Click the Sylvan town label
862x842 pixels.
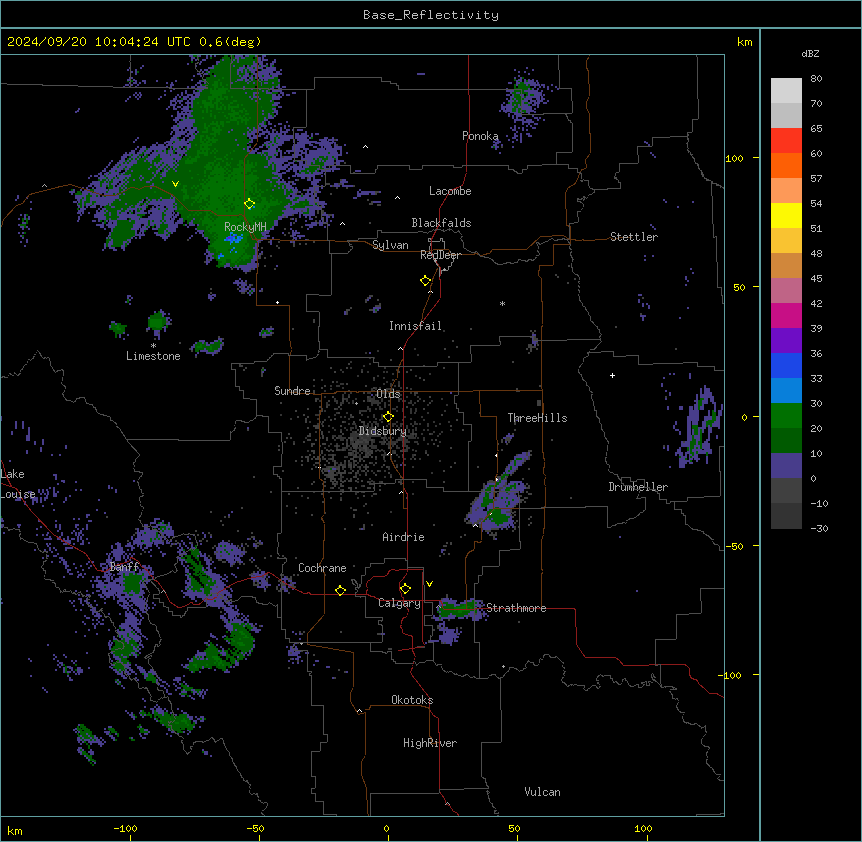(390, 245)
